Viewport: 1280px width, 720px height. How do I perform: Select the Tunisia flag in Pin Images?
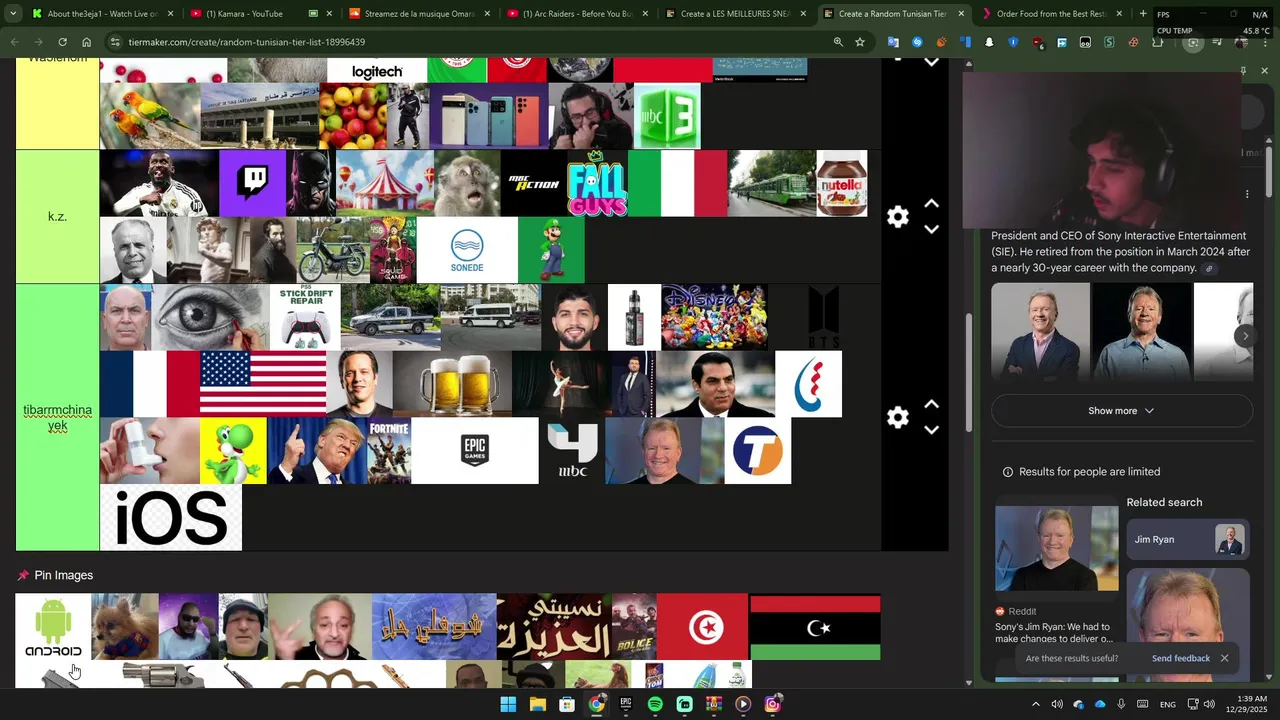[x=703, y=627]
